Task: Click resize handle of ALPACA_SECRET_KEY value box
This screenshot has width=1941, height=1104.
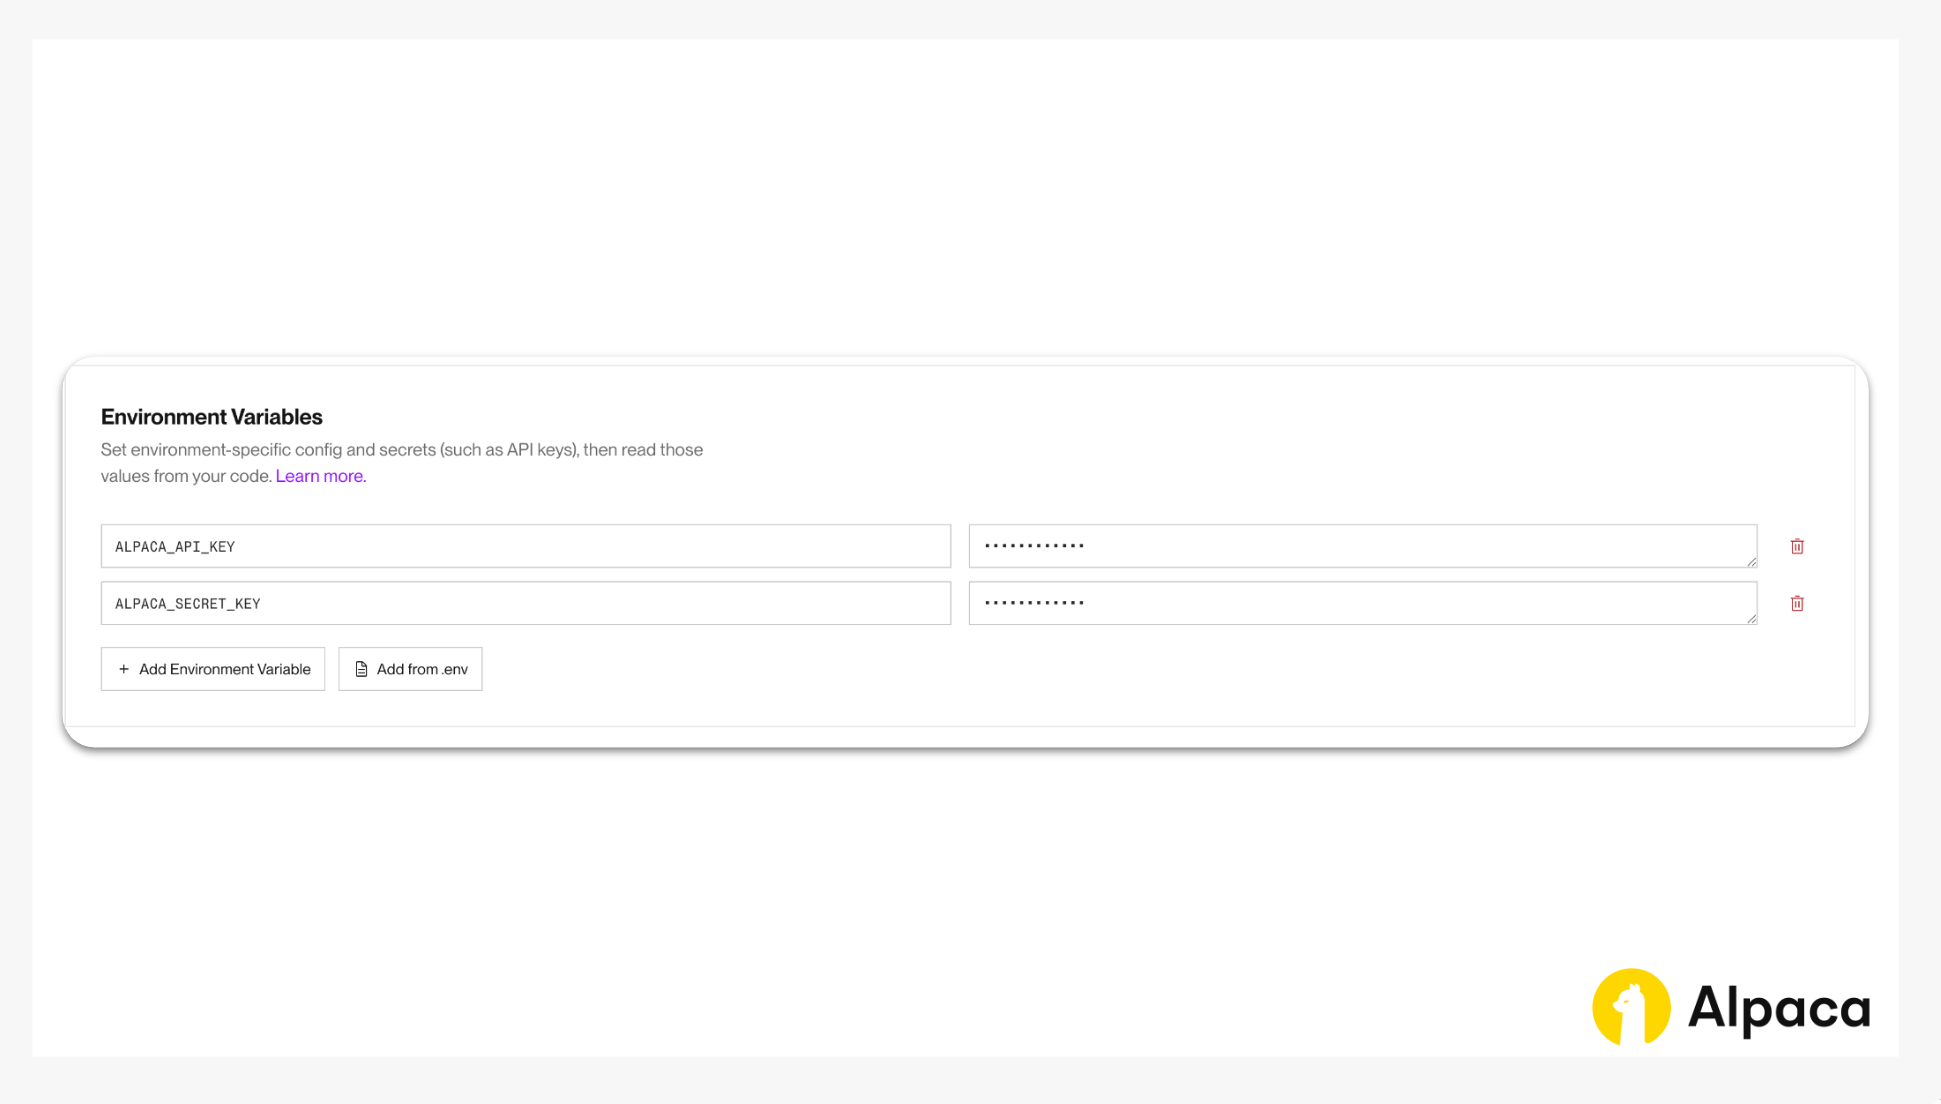Action: 1751,619
